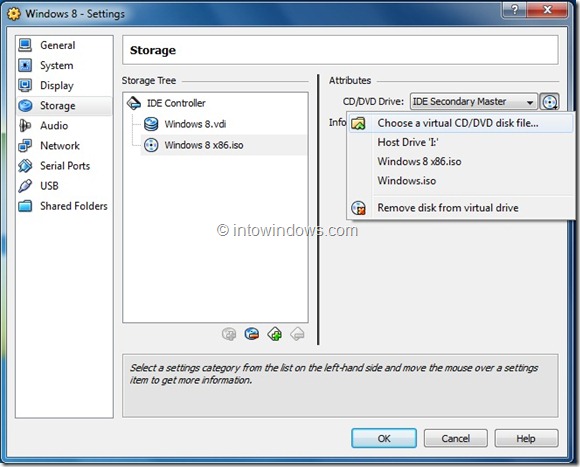580x467 pixels.
Task: Click the add CD/DVD attachment icon below tree
Action: pos(229,334)
